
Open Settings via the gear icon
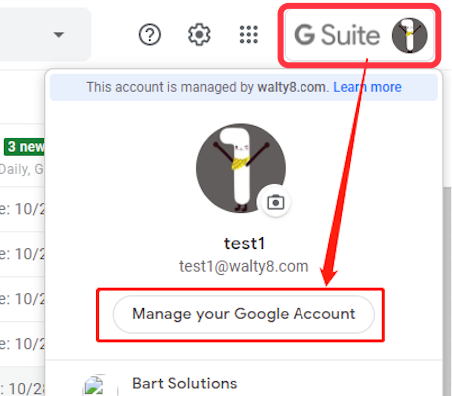click(199, 34)
